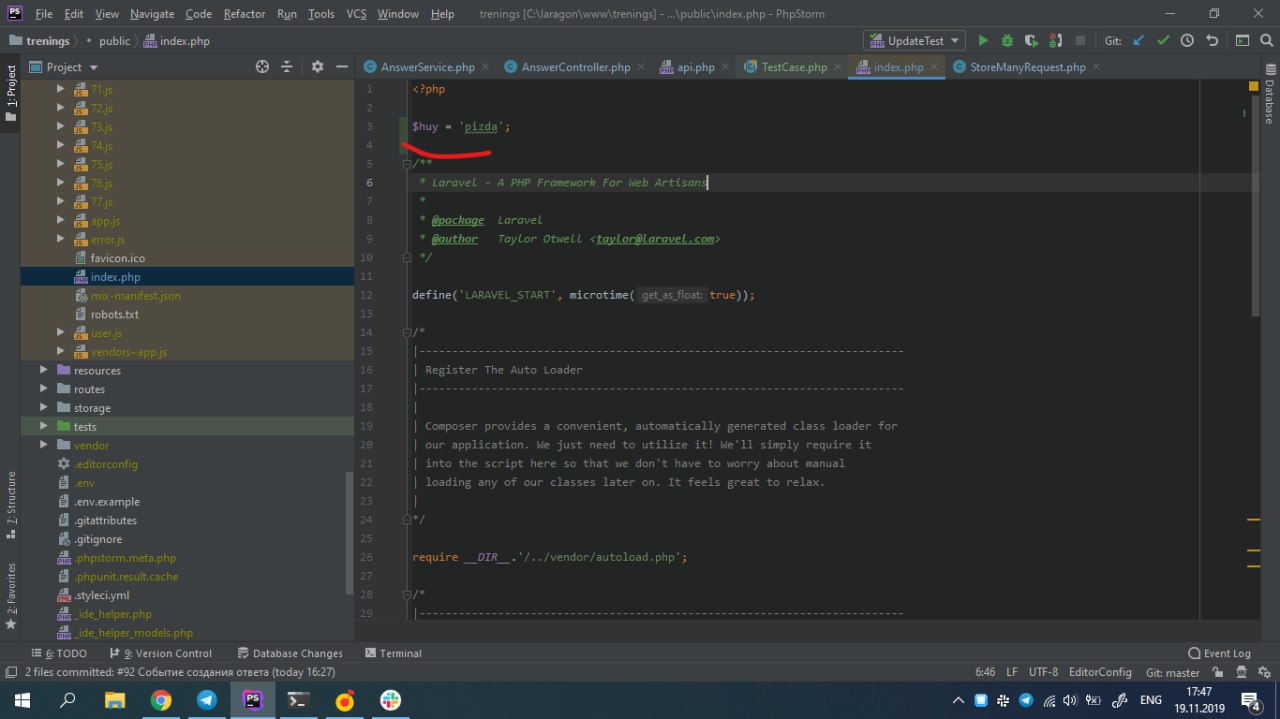Click Git: master branch widget
Screen dimensions: 1280x719
[1173, 672]
